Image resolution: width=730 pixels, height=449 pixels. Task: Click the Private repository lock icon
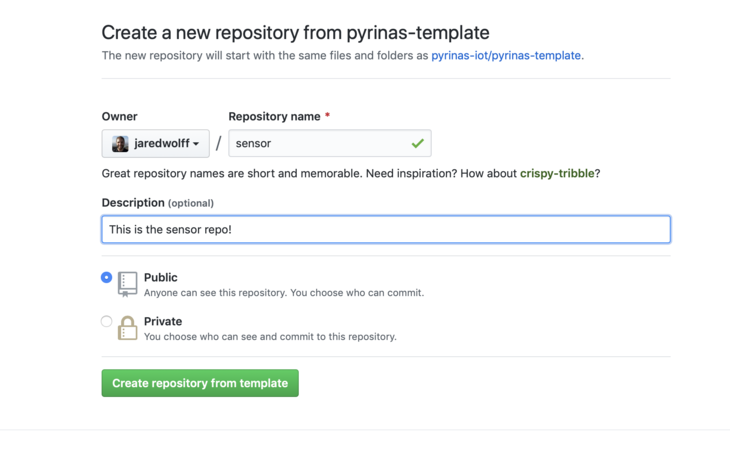(127, 328)
